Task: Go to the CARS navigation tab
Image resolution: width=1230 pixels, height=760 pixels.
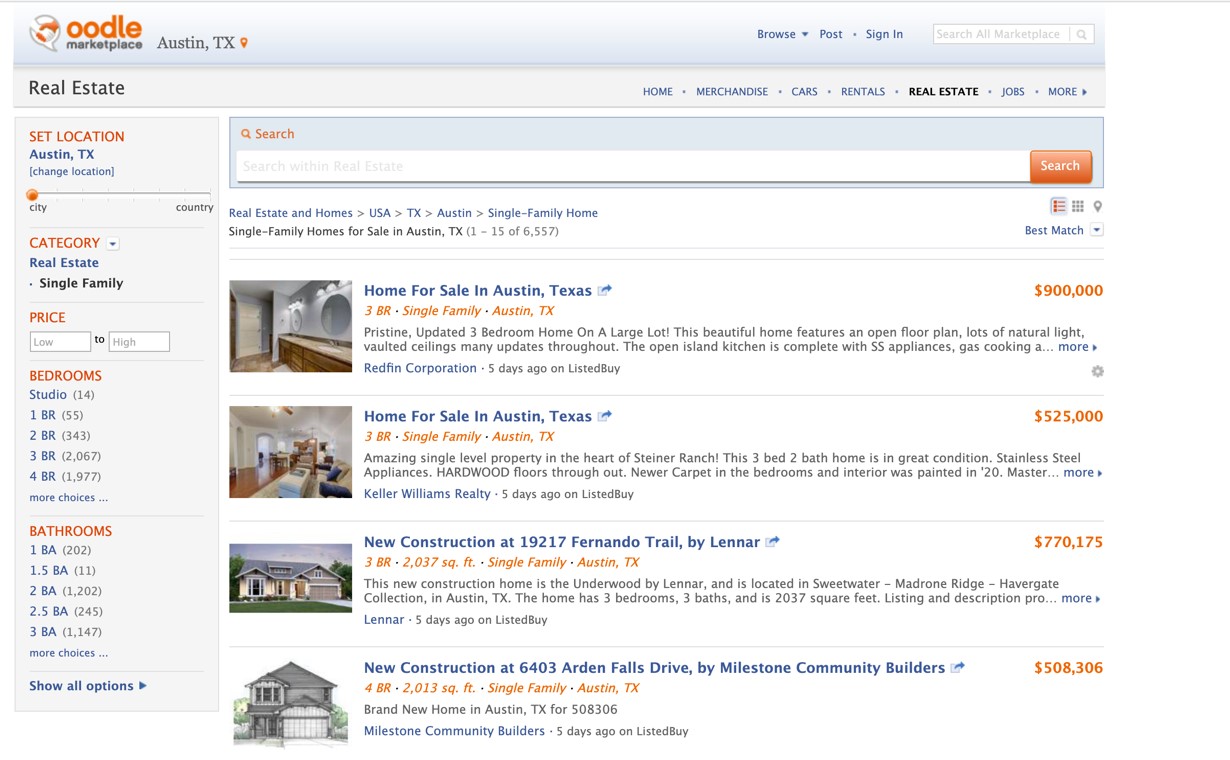Action: click(x=804, y=92)
